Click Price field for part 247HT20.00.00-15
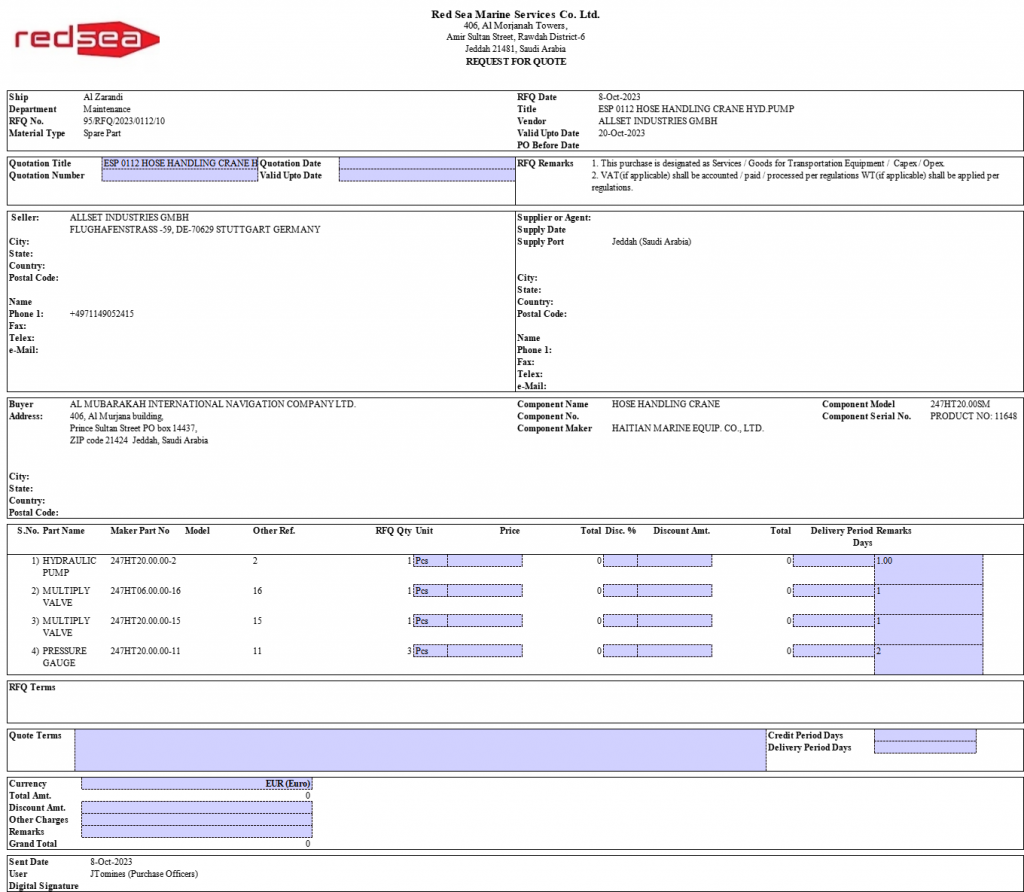Viewport: 1024px width, 892px height. pos(485,621)
